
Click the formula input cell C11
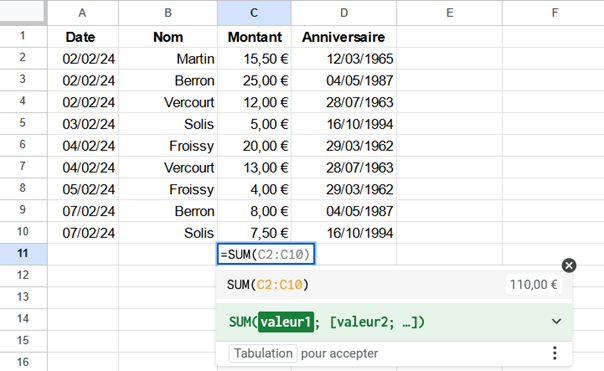coord(266,254)
